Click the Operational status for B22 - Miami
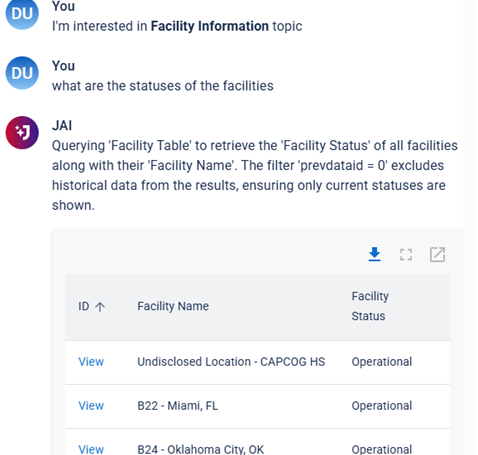478x455 pixels. pos(382,406)
